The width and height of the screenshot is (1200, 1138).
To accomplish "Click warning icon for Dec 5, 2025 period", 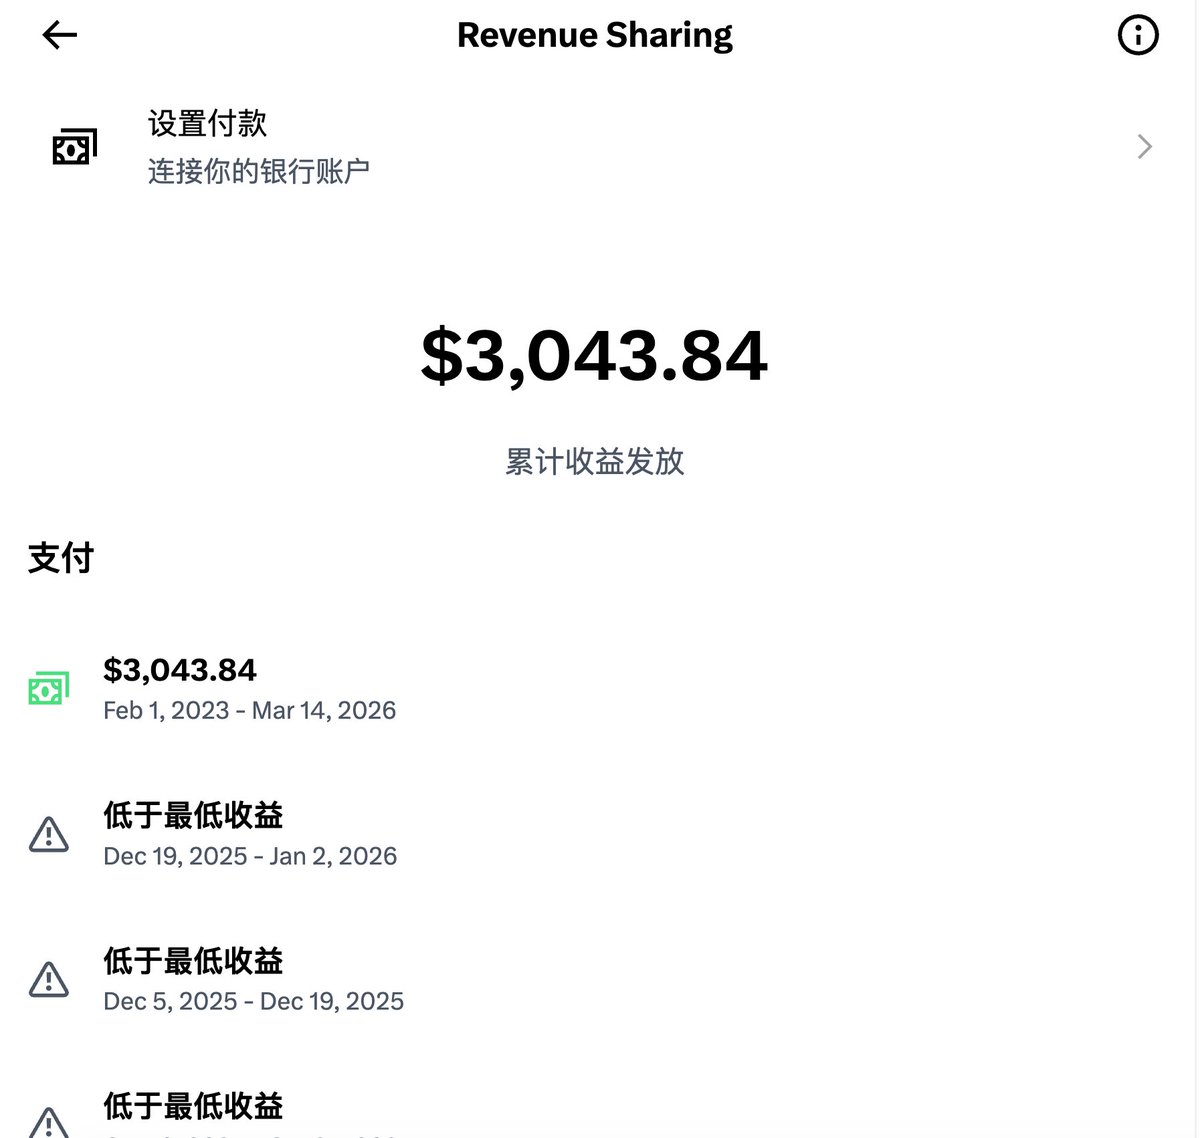I will pos(49,980).
